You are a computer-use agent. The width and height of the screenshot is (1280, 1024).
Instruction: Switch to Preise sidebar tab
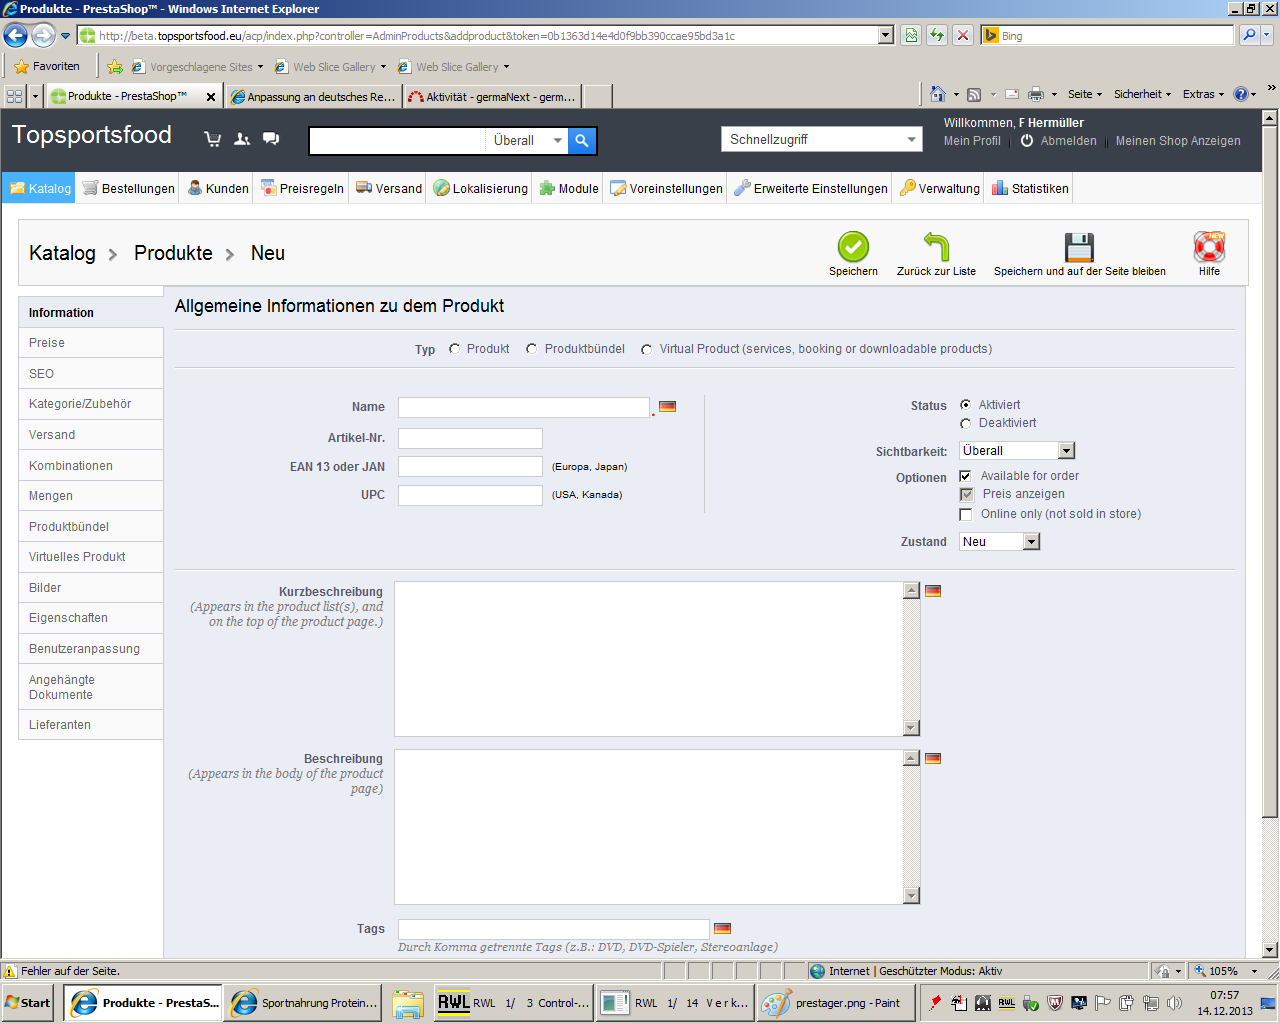[90, 343]
